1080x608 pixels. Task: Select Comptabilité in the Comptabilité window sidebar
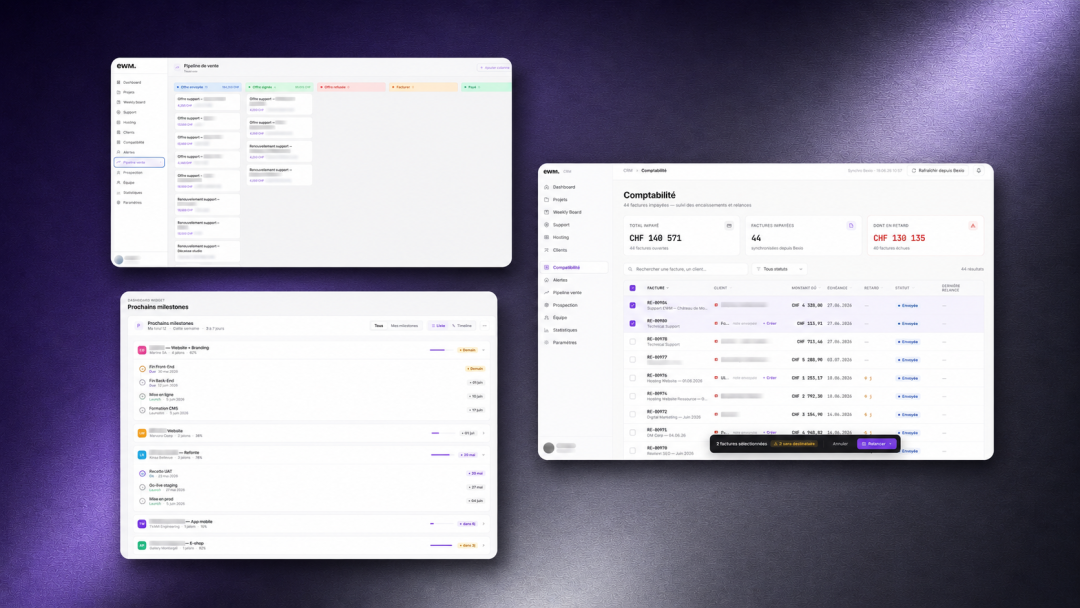575,267
